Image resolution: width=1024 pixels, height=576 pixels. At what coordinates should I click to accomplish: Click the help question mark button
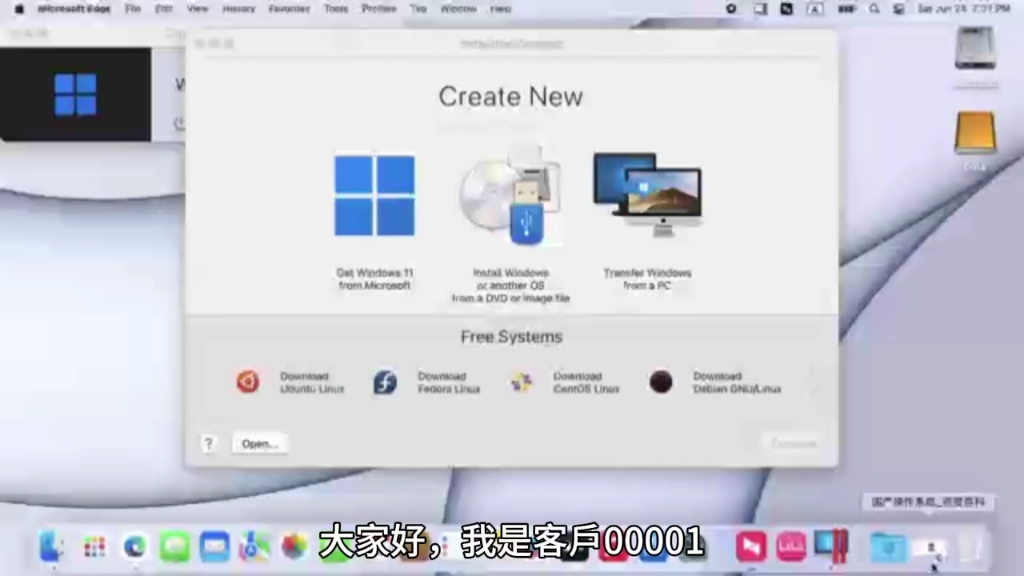click(x=207, y=443)
